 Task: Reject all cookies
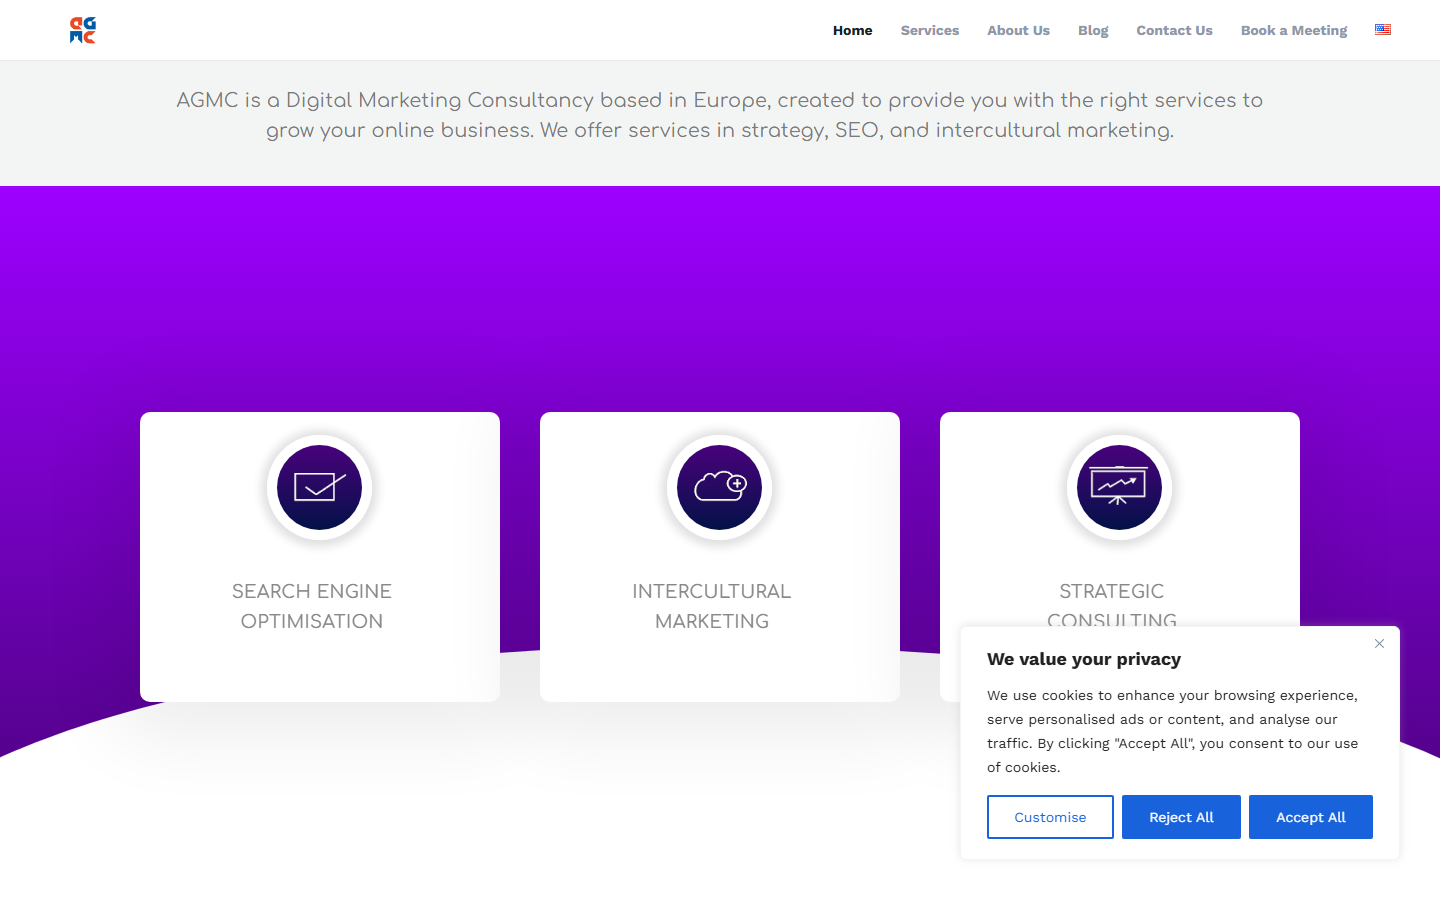coord(1181,817)
